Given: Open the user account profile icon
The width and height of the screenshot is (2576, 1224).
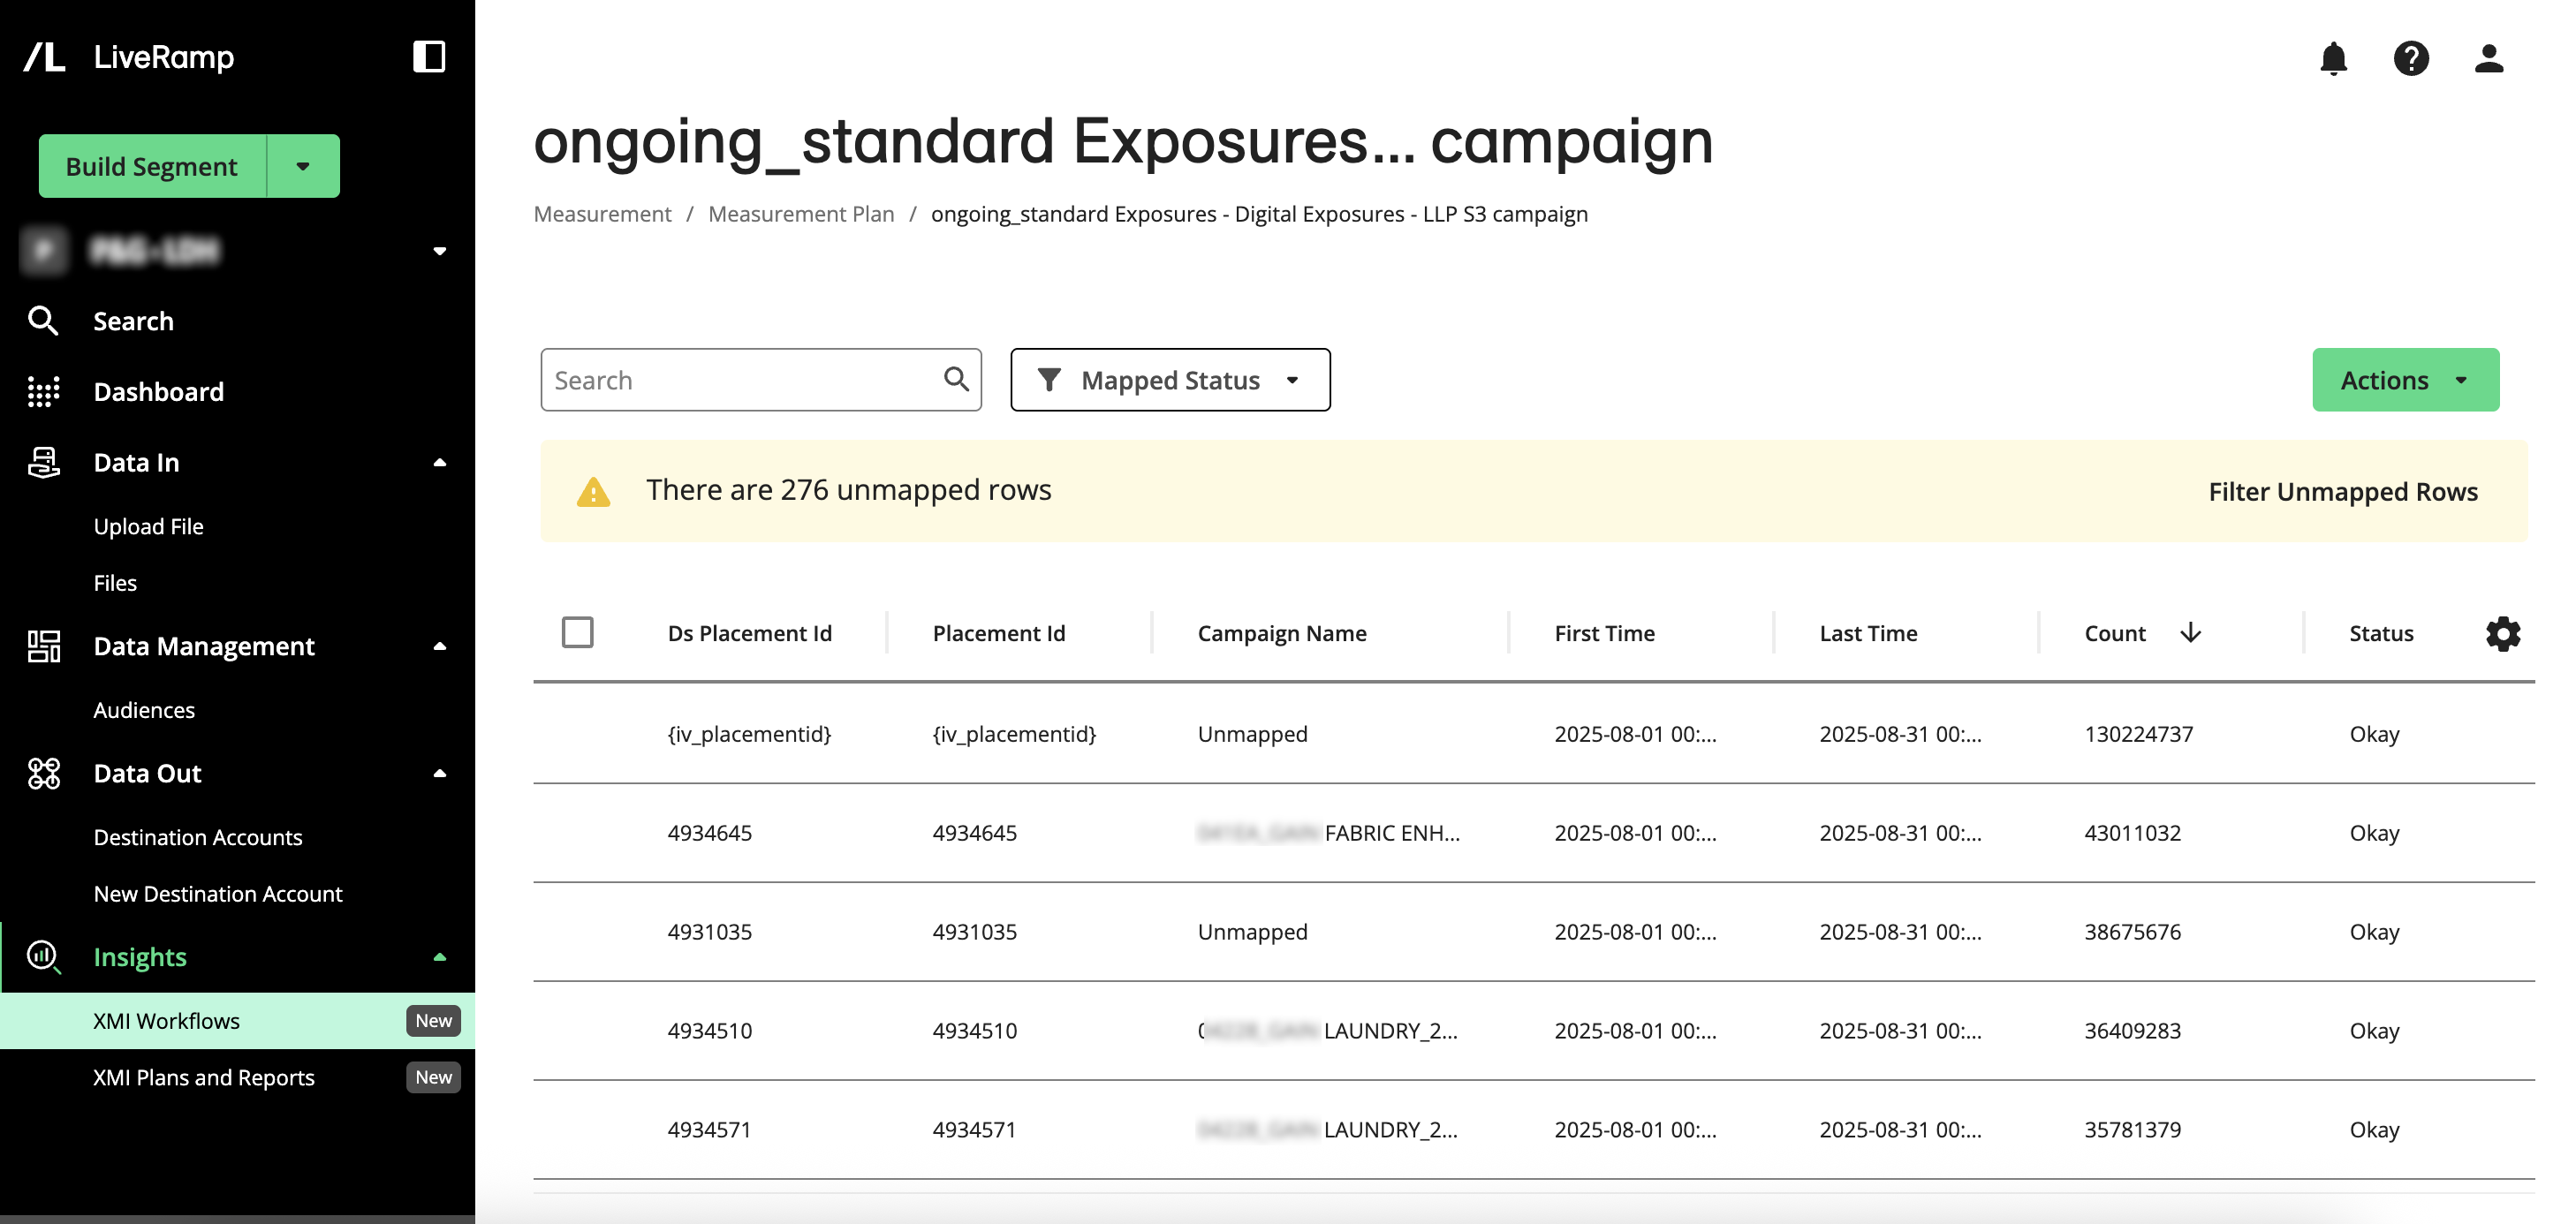Looking at the screenshot, I should coord(2488,58).
